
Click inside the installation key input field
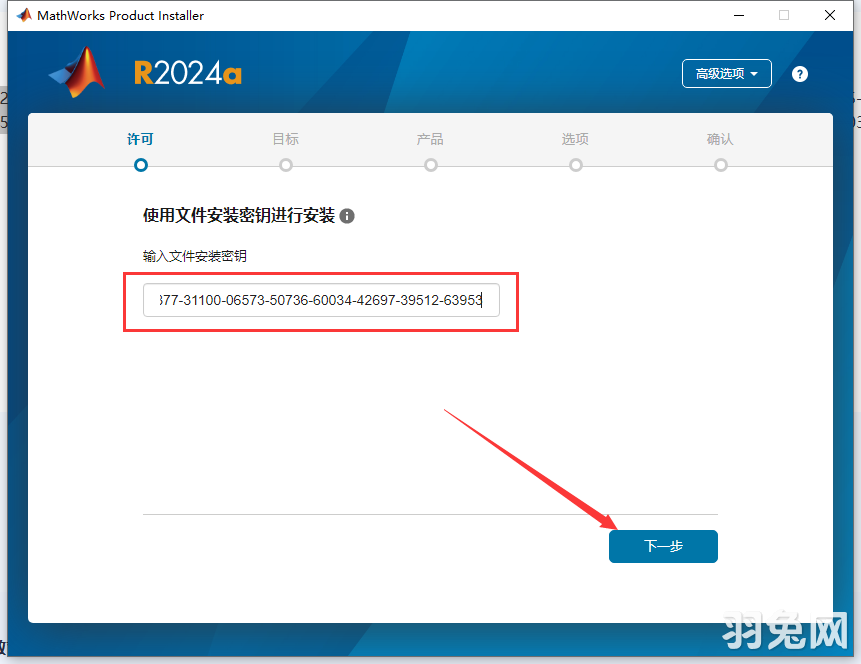pos(320,300)
